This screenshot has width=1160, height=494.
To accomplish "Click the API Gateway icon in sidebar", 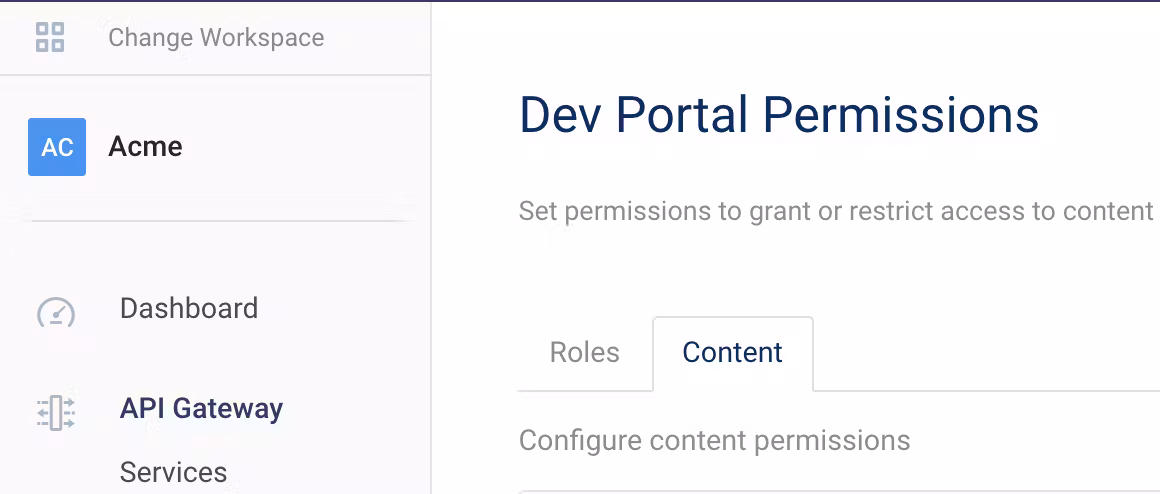I will (x=56, y=412).
